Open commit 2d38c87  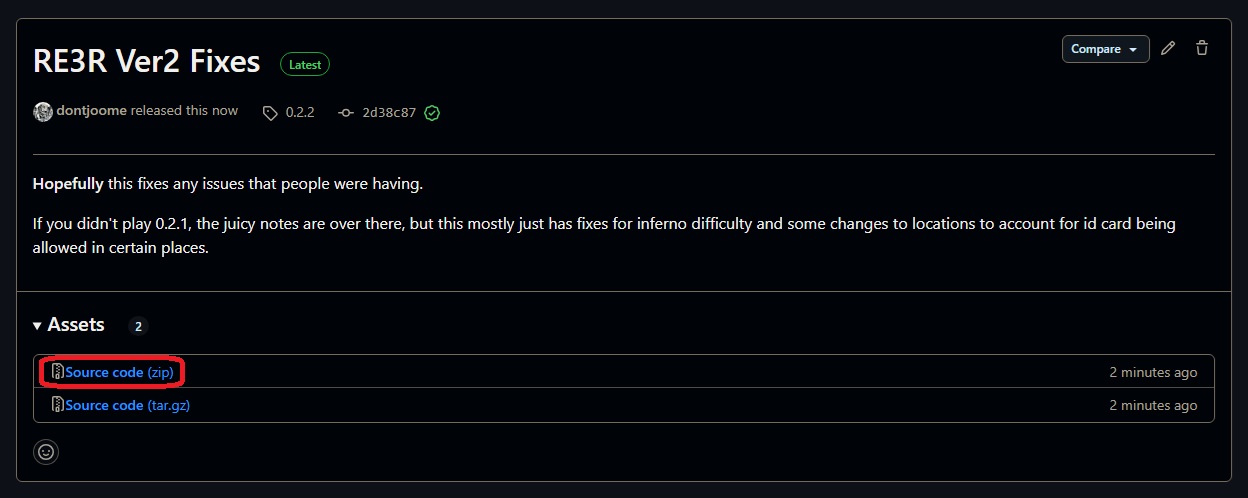(389, 113)
